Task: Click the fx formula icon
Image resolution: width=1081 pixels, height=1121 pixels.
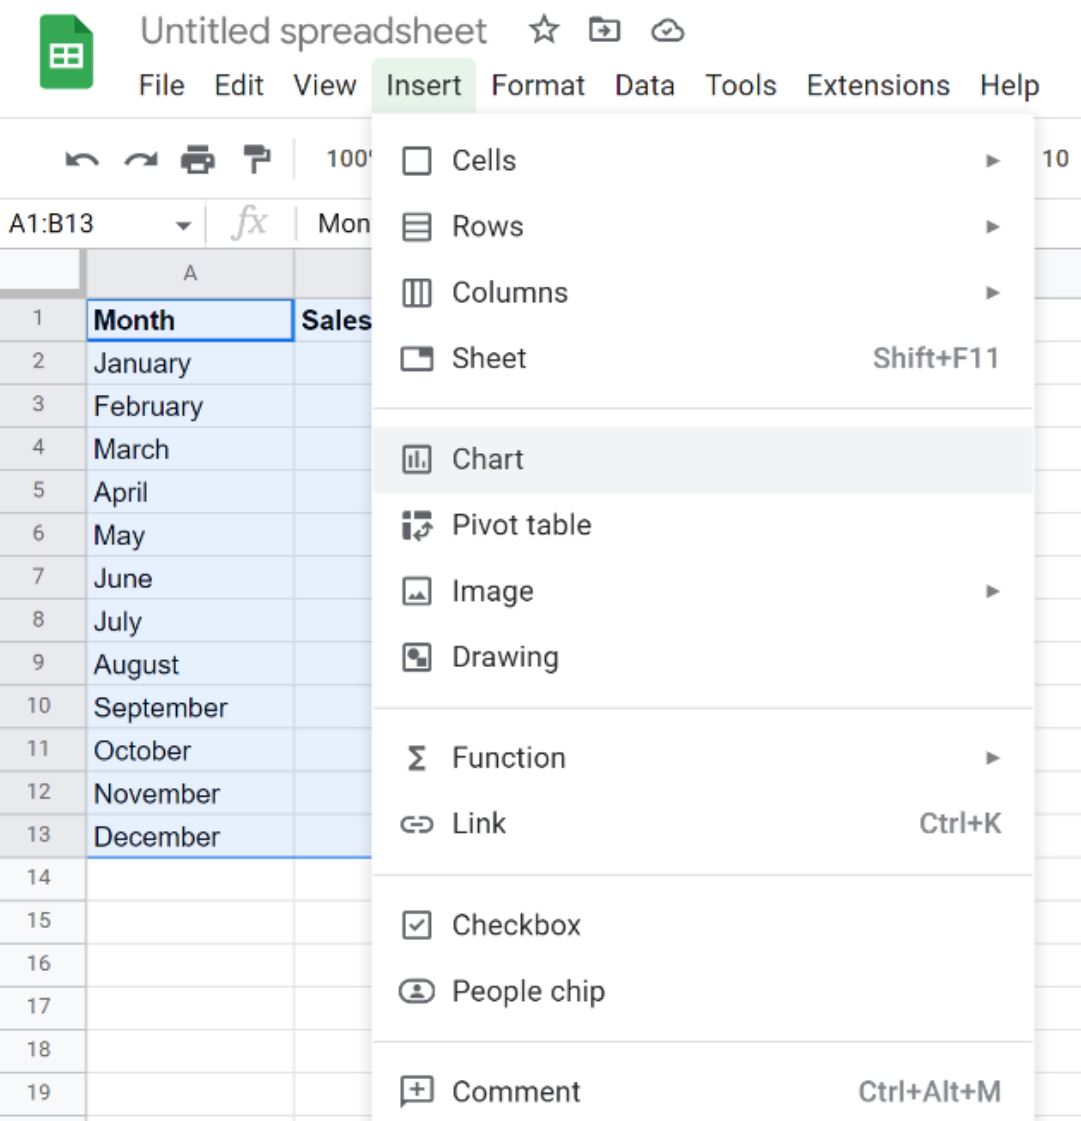Action: (x=250, y=223)
